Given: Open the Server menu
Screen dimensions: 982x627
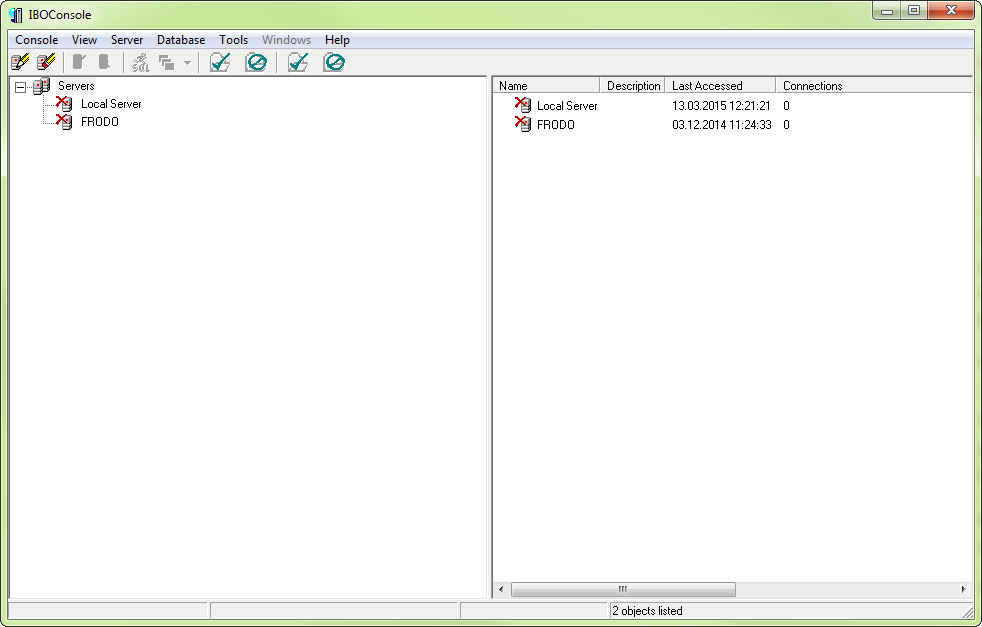Looking at the screenshot, I should (x=127, y=39).
